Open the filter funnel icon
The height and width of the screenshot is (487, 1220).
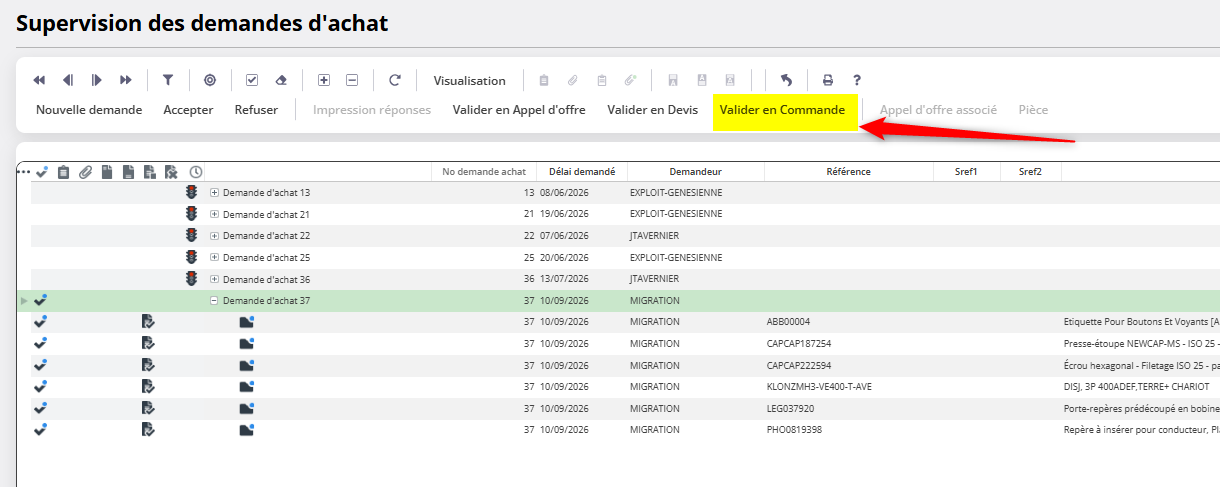[x=168, y=80]
